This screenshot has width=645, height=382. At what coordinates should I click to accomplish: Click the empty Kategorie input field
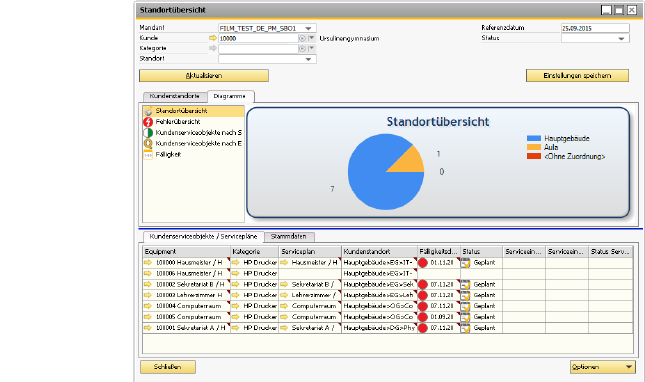pos(258,49)
